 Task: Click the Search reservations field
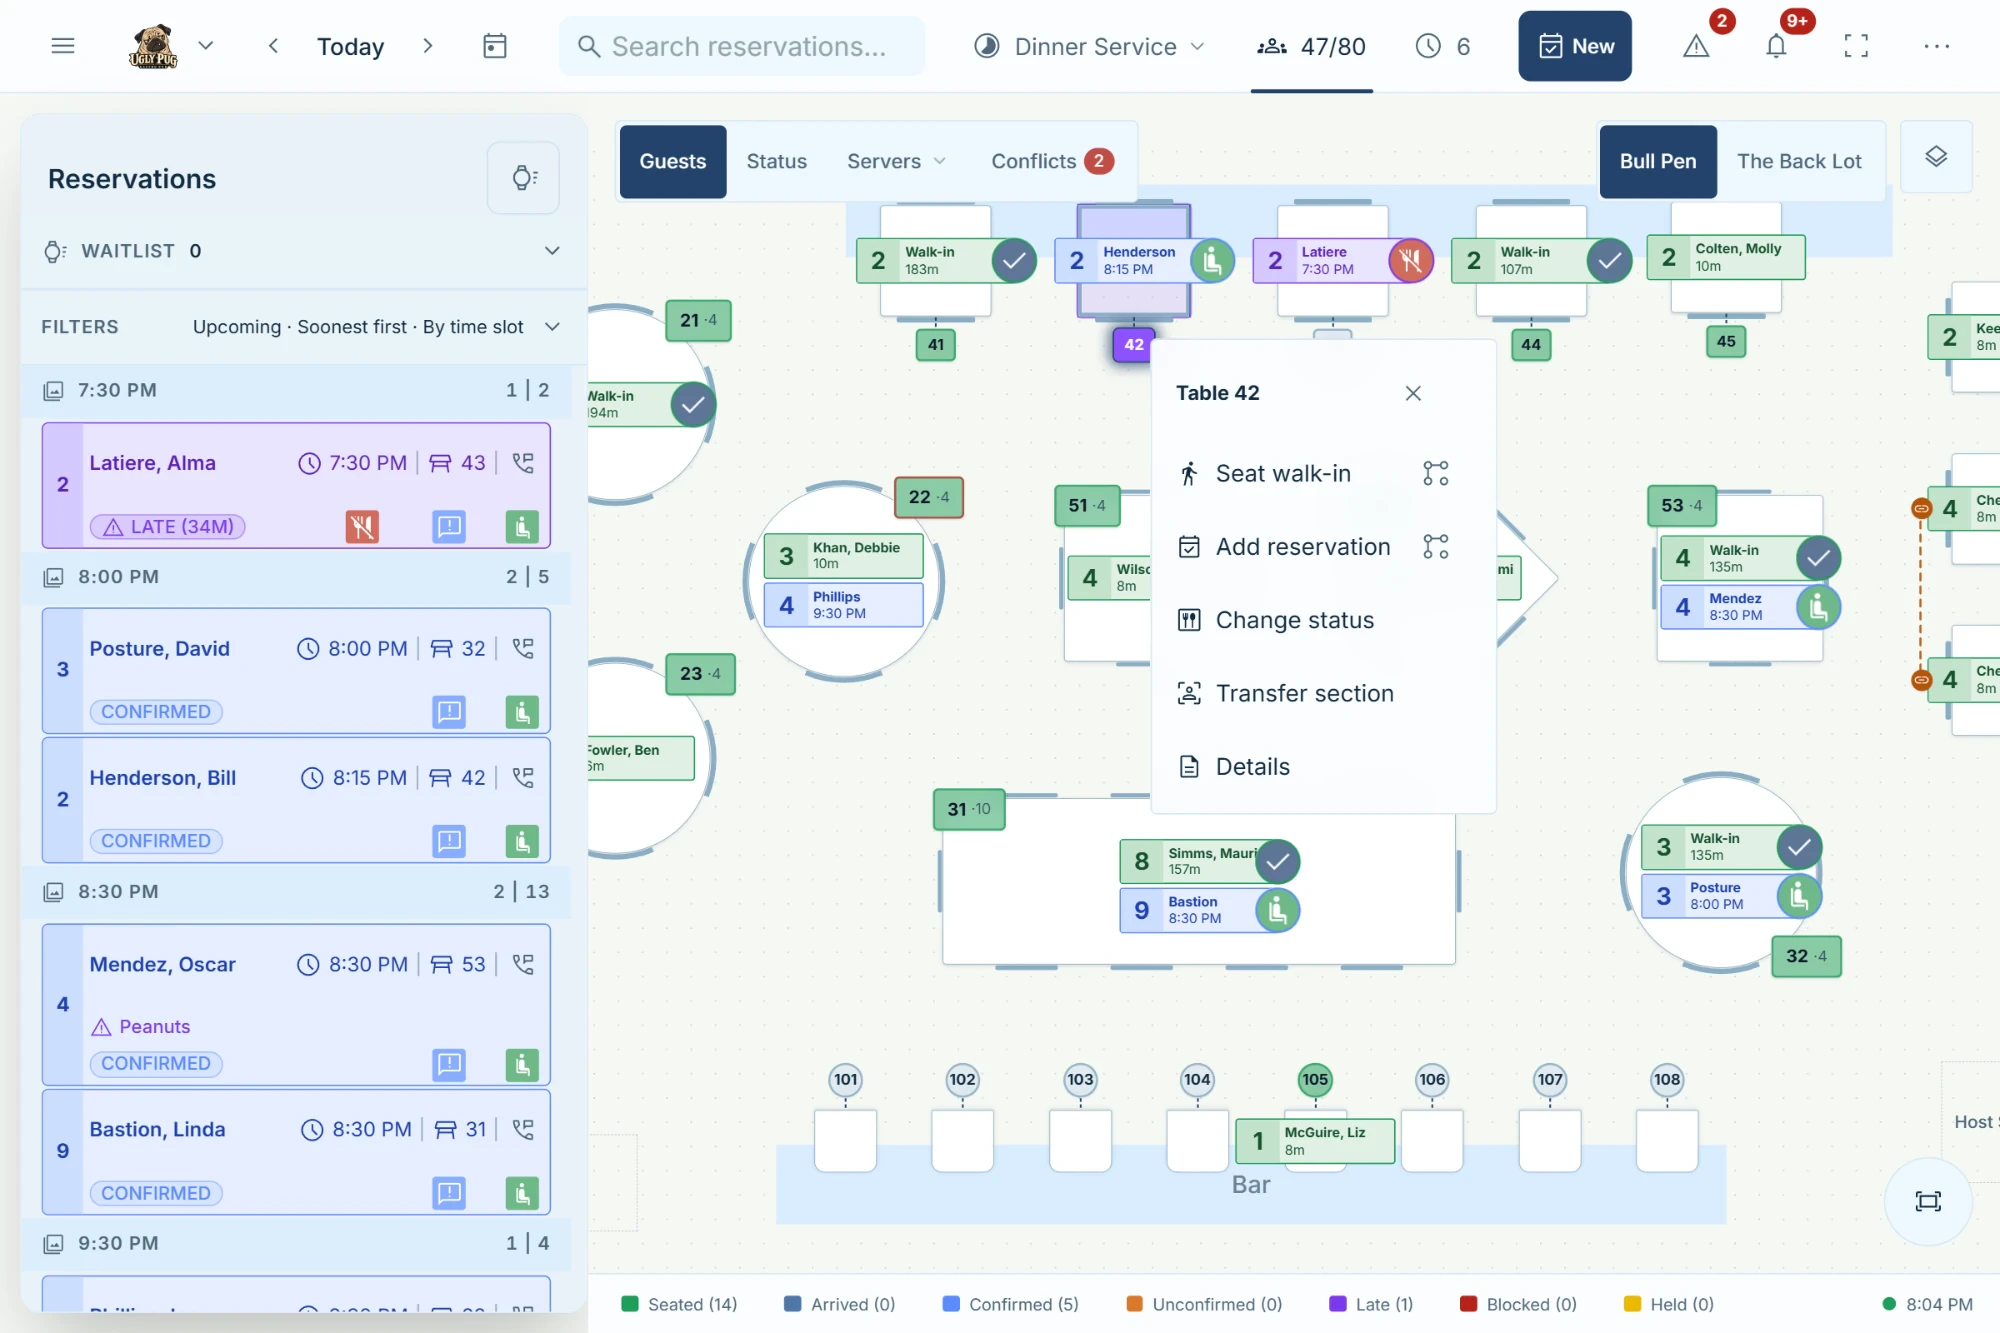click(x=742, y=46)
